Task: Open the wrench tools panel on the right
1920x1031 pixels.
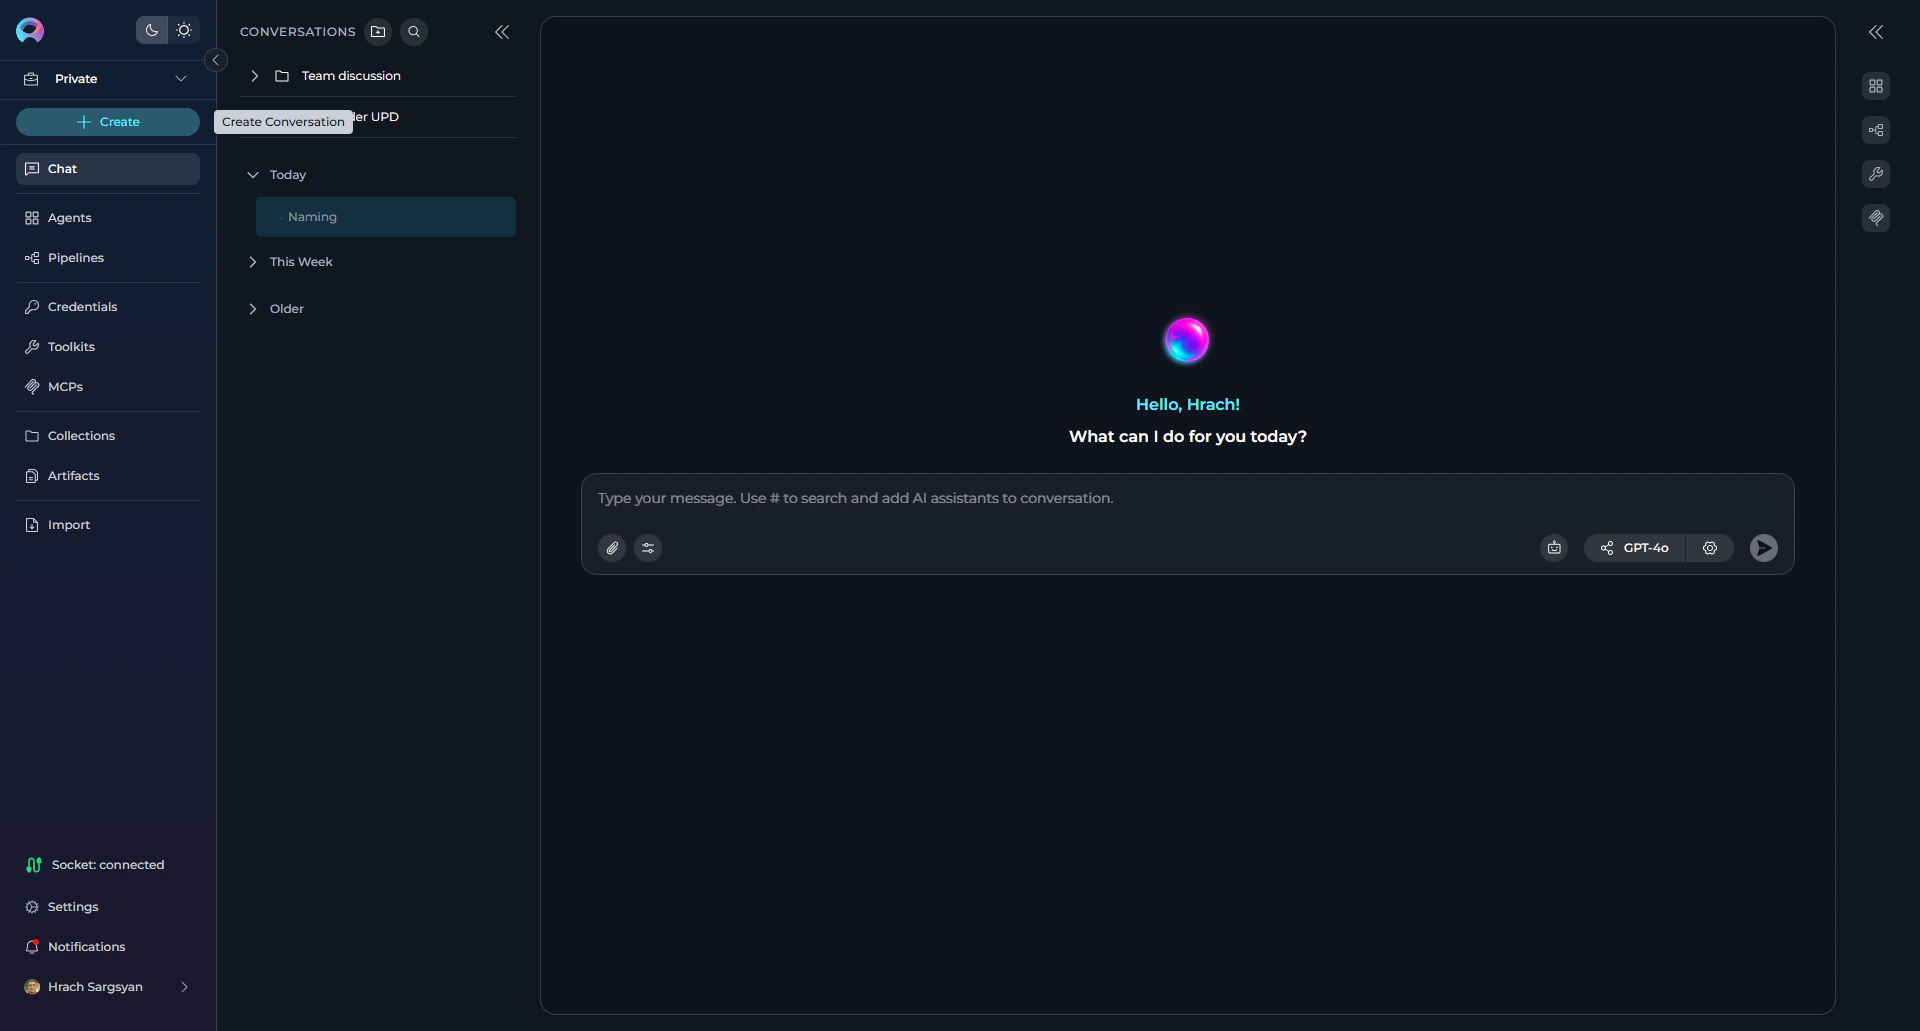Action: (x=1876, y=173)
